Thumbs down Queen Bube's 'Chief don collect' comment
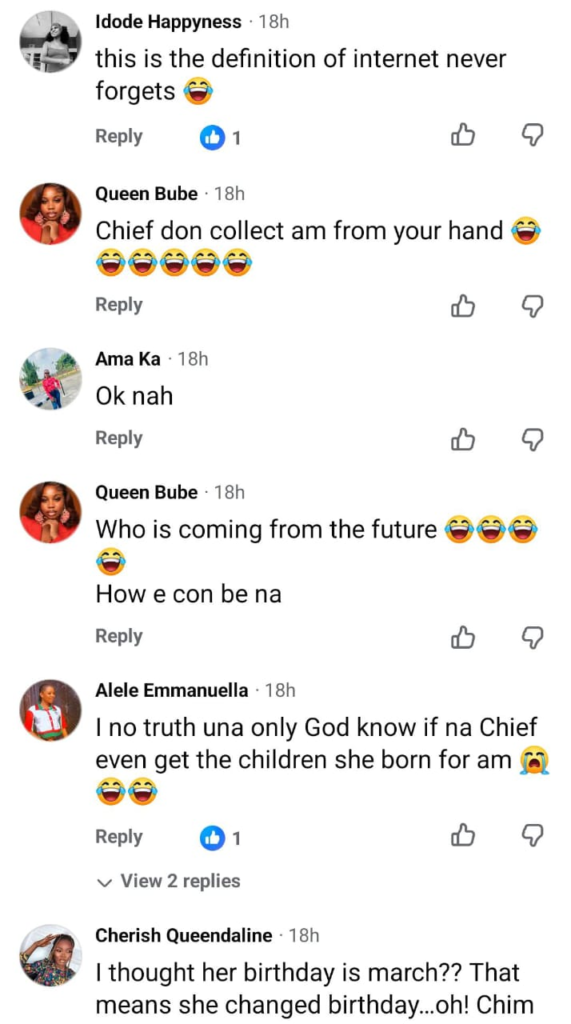This screenshot has height=1024, width=571. point(533,305)
